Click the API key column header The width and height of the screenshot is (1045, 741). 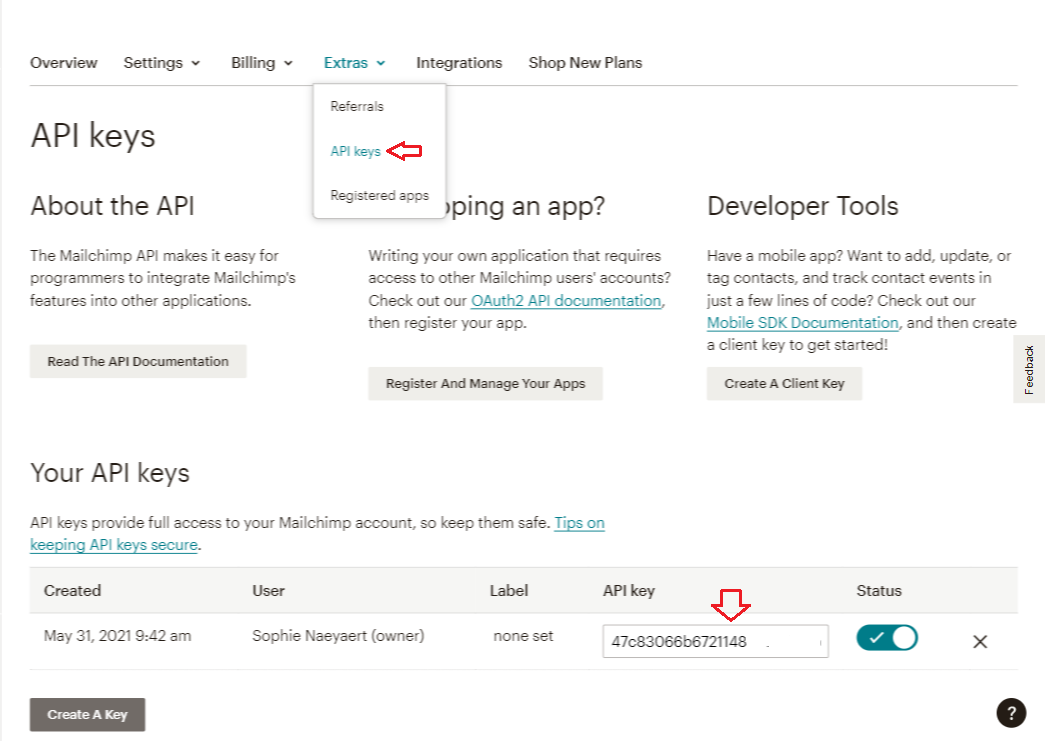coord(628,590)
